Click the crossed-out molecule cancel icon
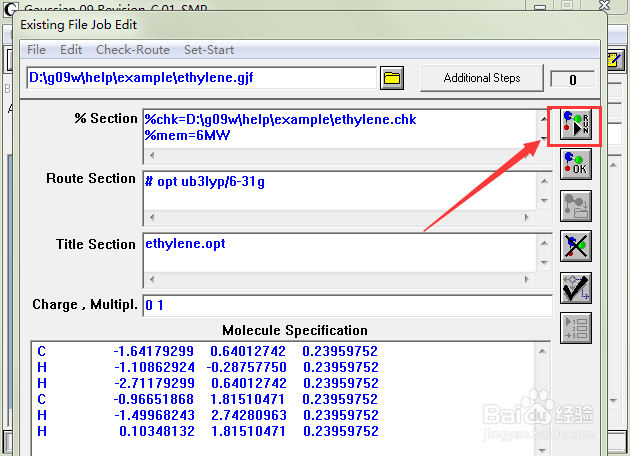 [x=576, y=246]
